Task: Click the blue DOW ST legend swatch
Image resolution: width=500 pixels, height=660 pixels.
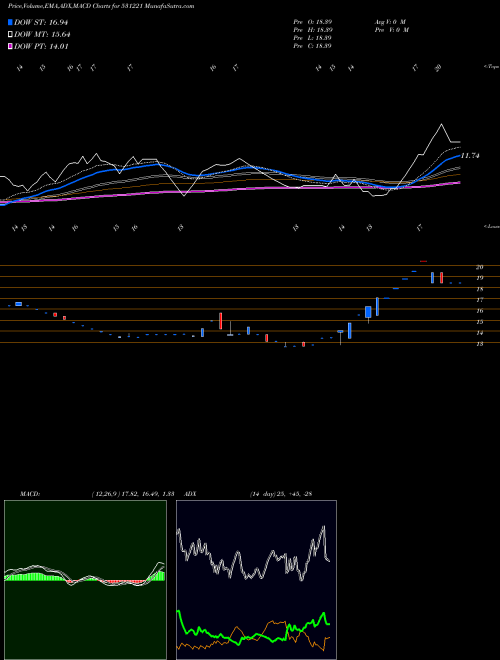Action: (x=11, y=22)
